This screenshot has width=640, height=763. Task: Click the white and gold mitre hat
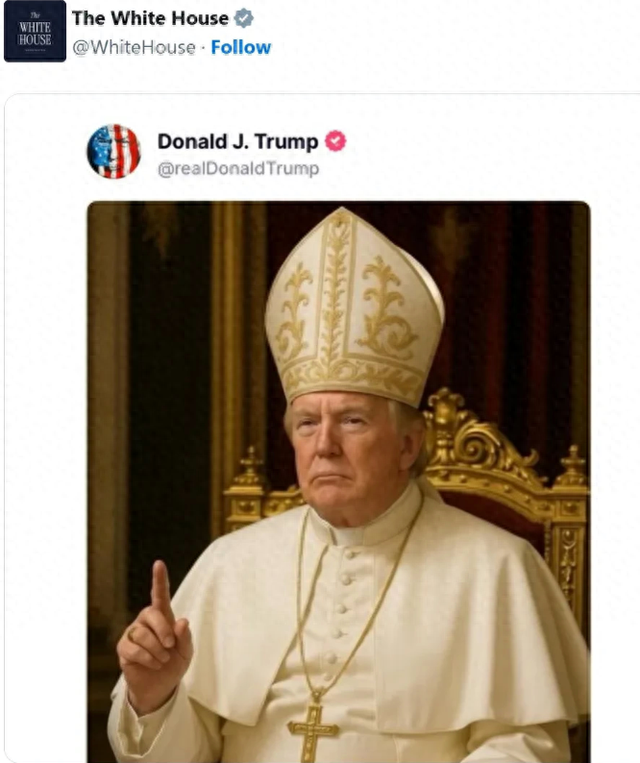tap(354, 309)
